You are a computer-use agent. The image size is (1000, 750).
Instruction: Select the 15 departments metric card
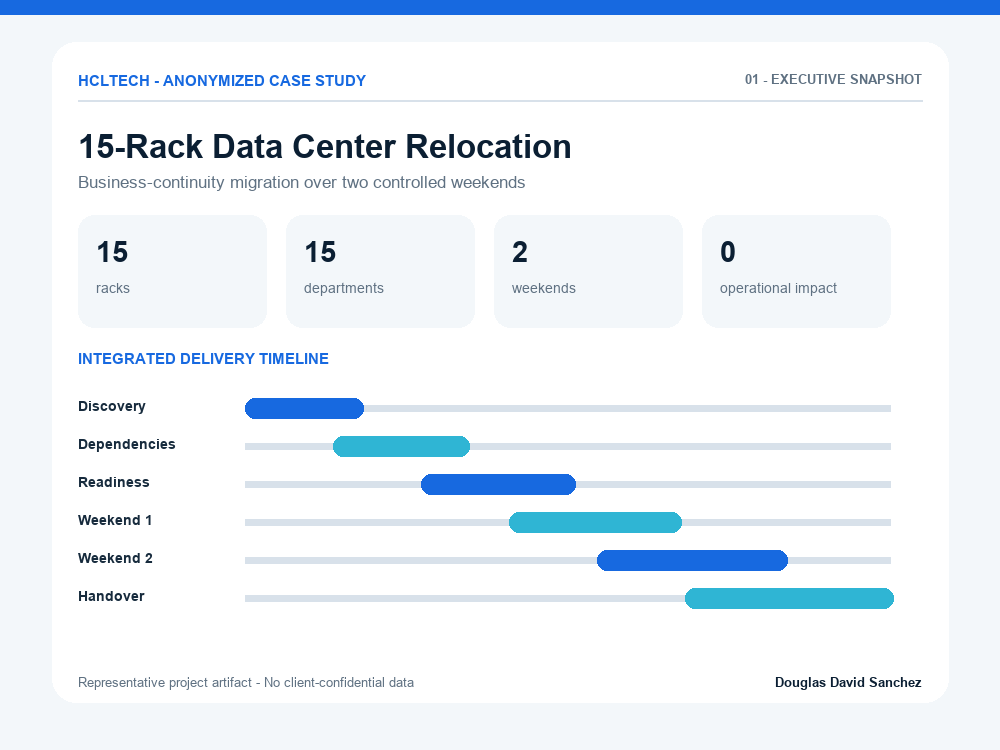[380, 272]
